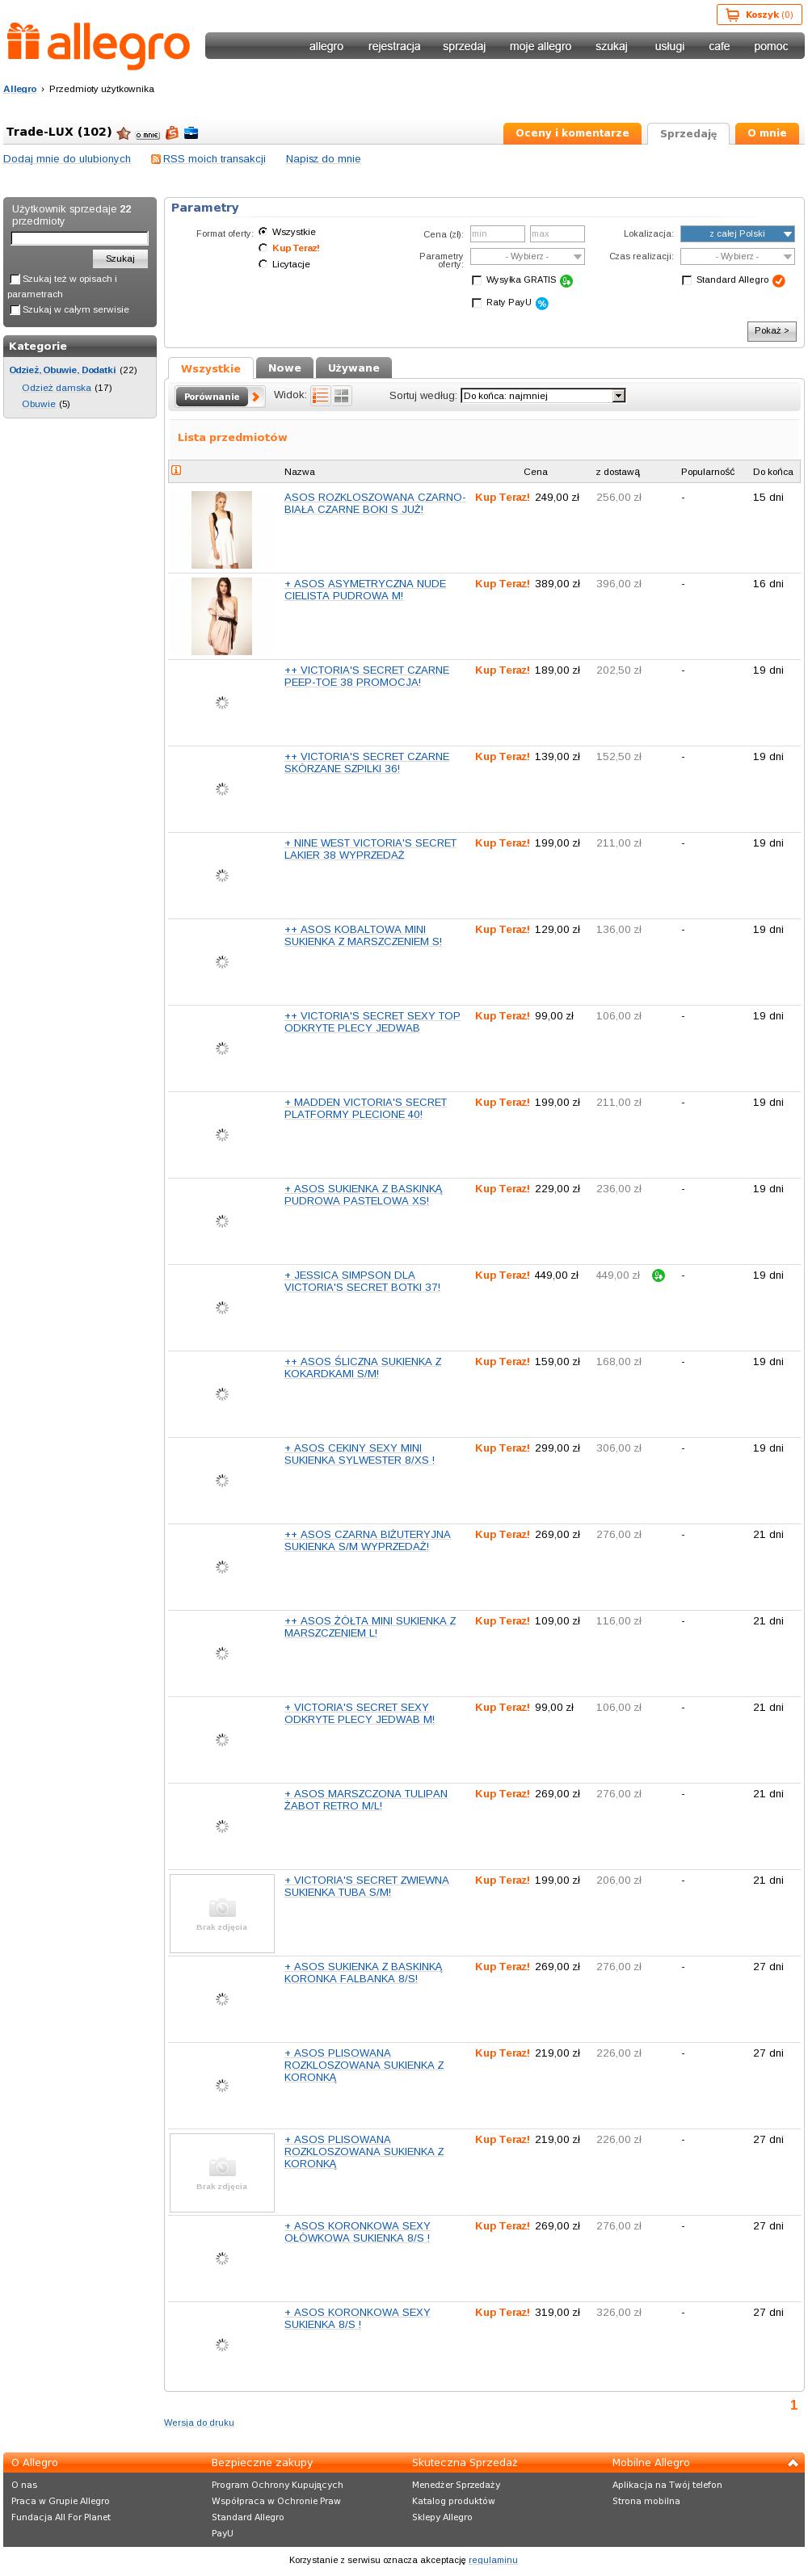Tick the Standard Allegro checkbox
This screenshot has height=2576, width=808.
686,280
